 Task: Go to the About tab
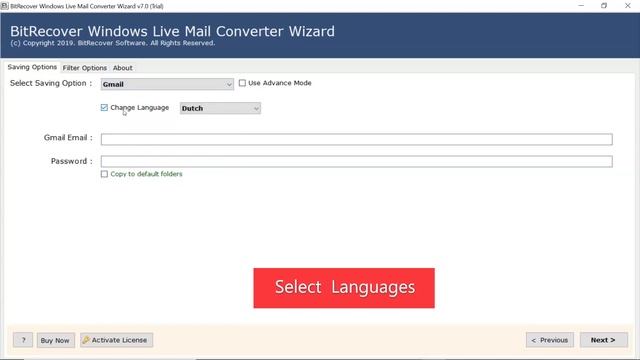pos(122,68)
